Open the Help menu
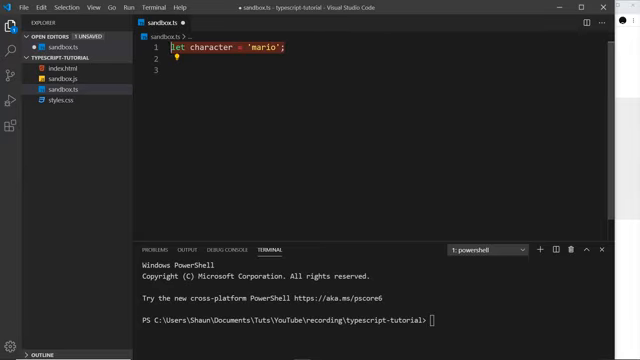Viewport: 640px width, 360px height. pyautogui.click(x=180, y=7)
